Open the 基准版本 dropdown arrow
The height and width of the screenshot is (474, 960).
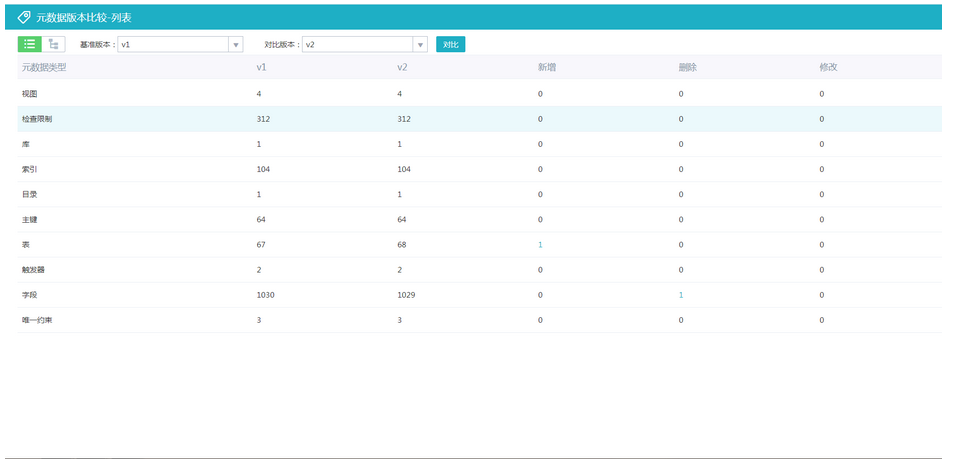tap(236, 45)
